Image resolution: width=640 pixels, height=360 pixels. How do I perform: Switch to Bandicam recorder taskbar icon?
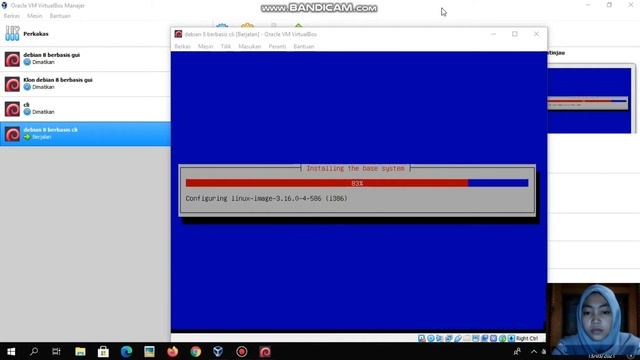(242, 351)
